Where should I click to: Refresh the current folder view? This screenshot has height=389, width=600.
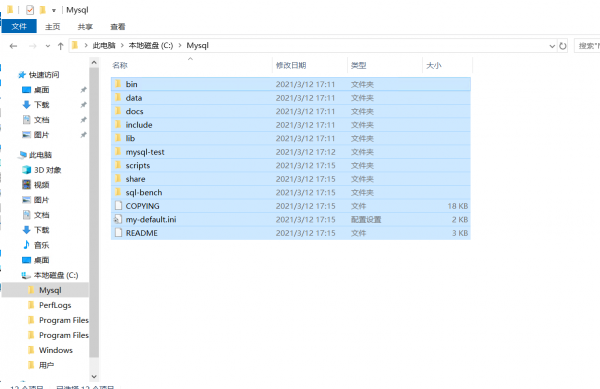point(562,46)
